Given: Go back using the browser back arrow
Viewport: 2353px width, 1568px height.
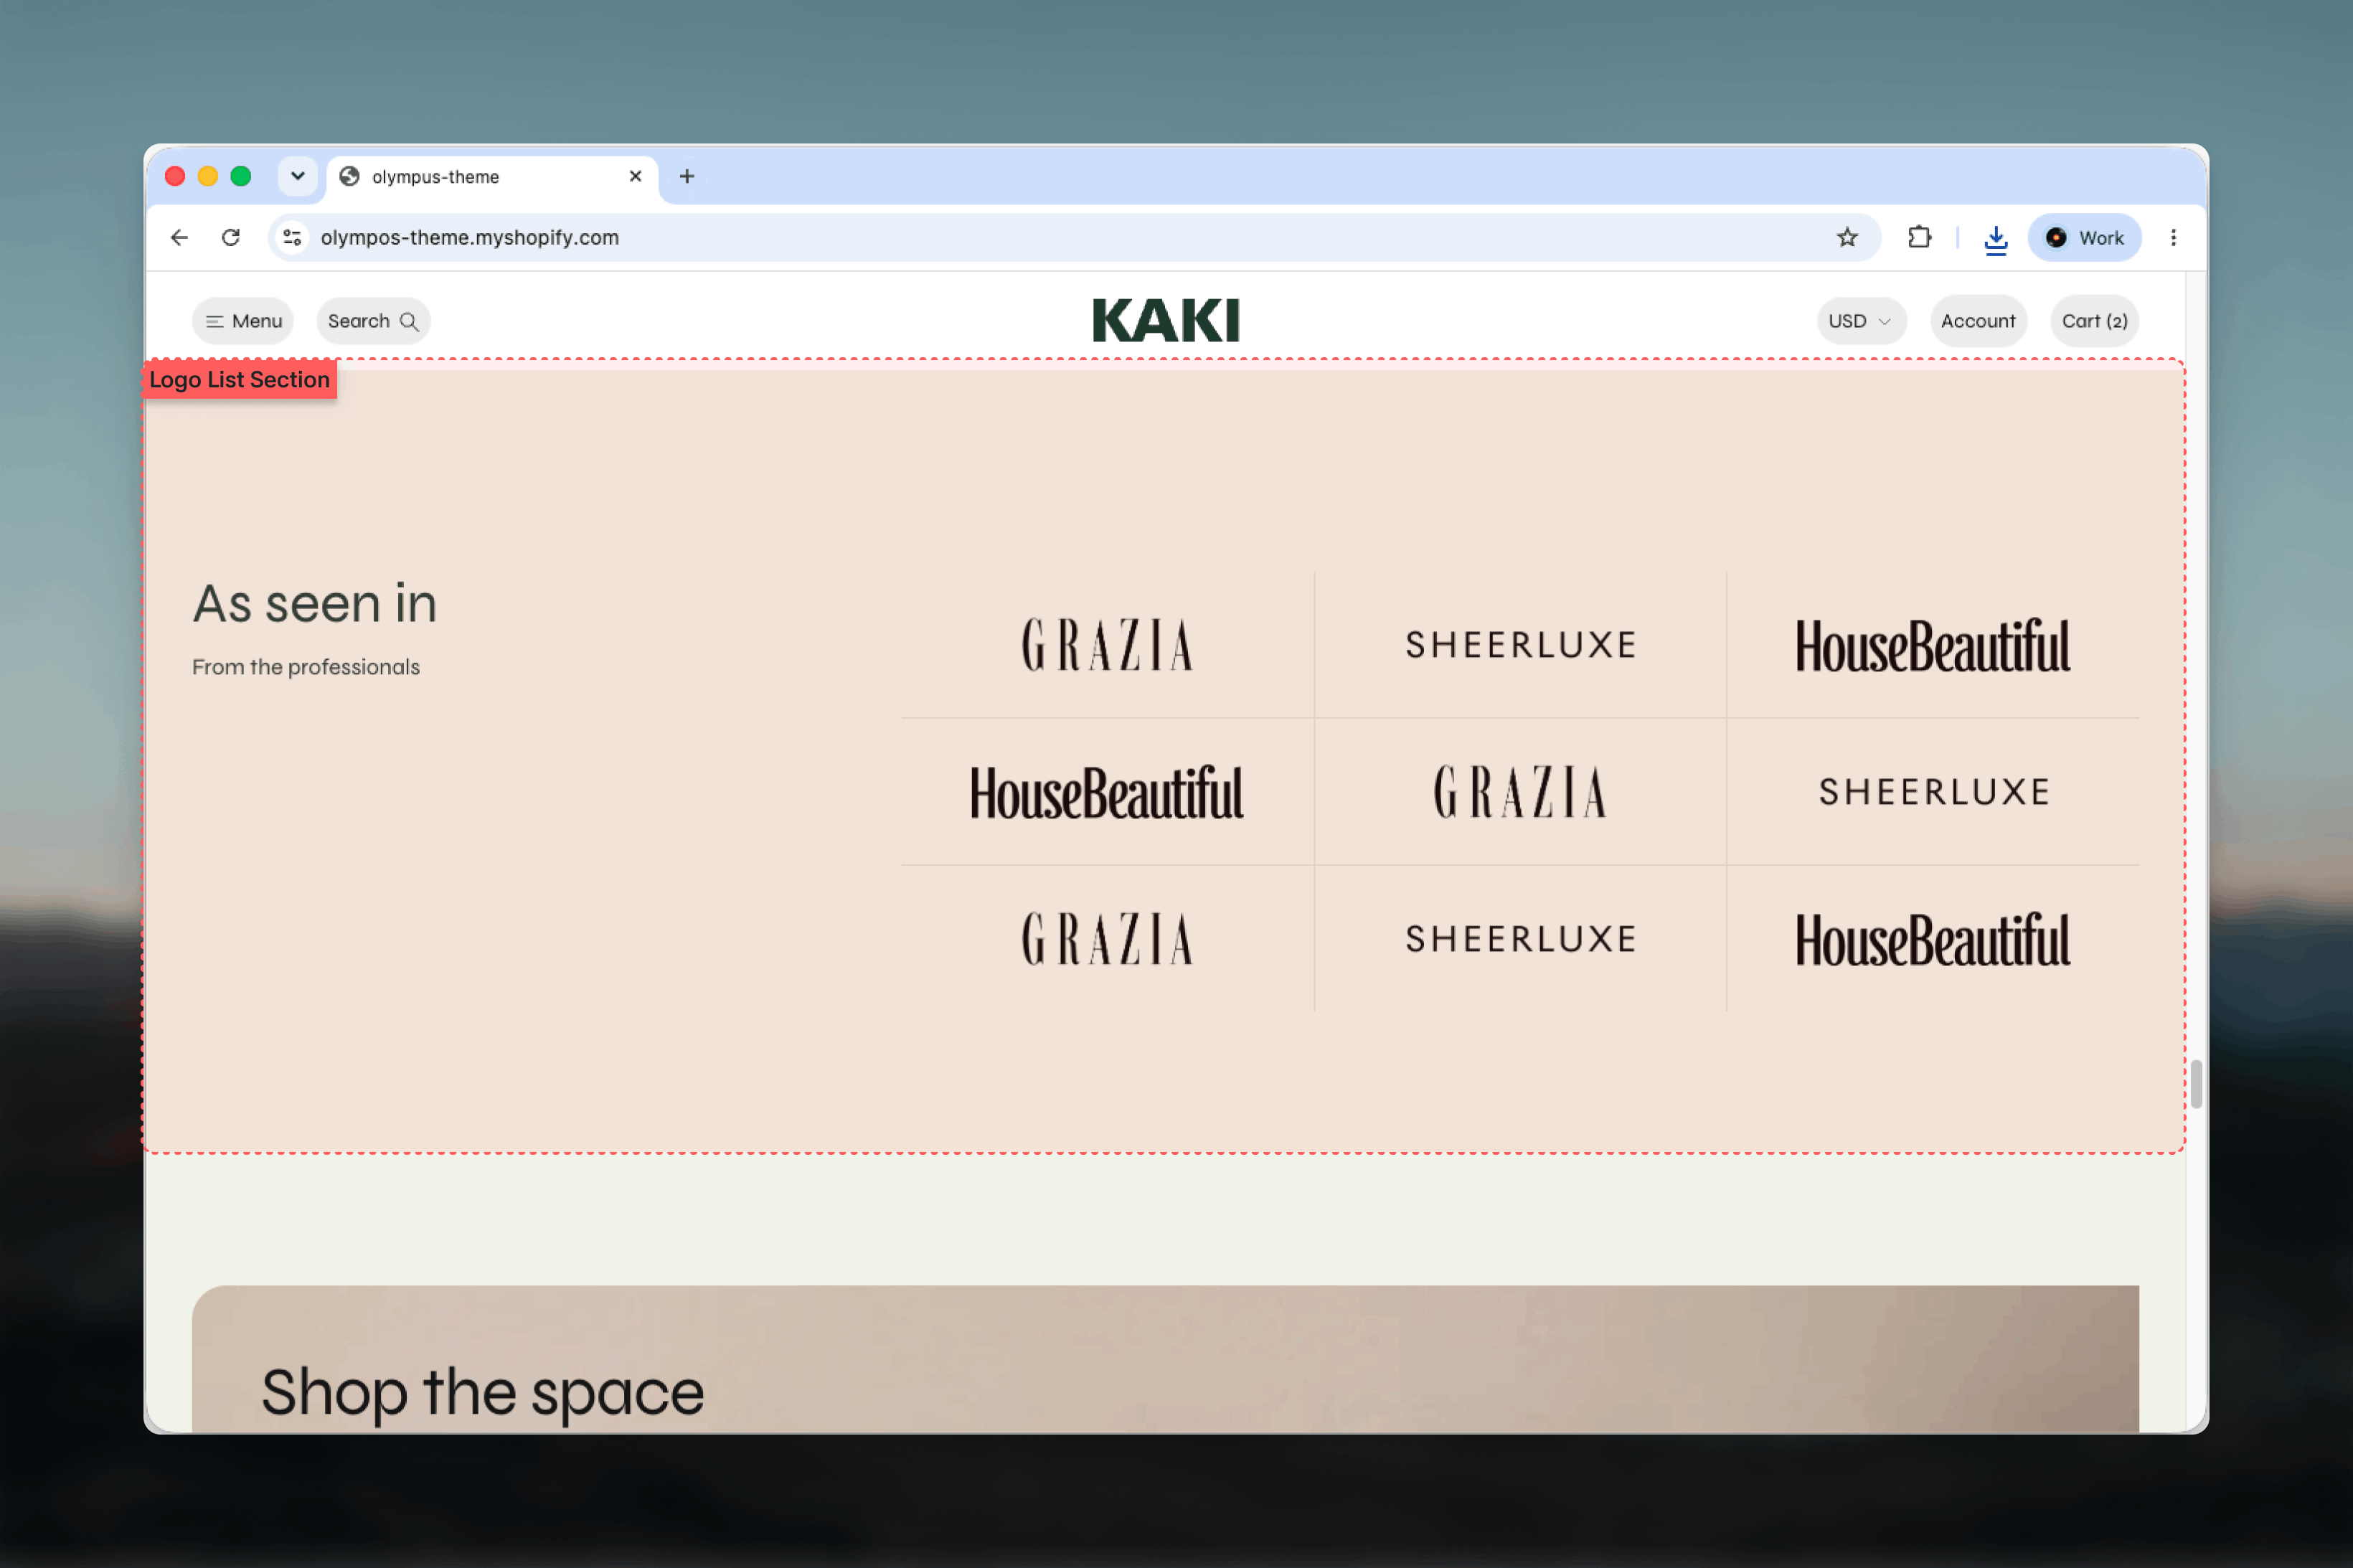Looking at the screenshot, I should click(179, 237).
